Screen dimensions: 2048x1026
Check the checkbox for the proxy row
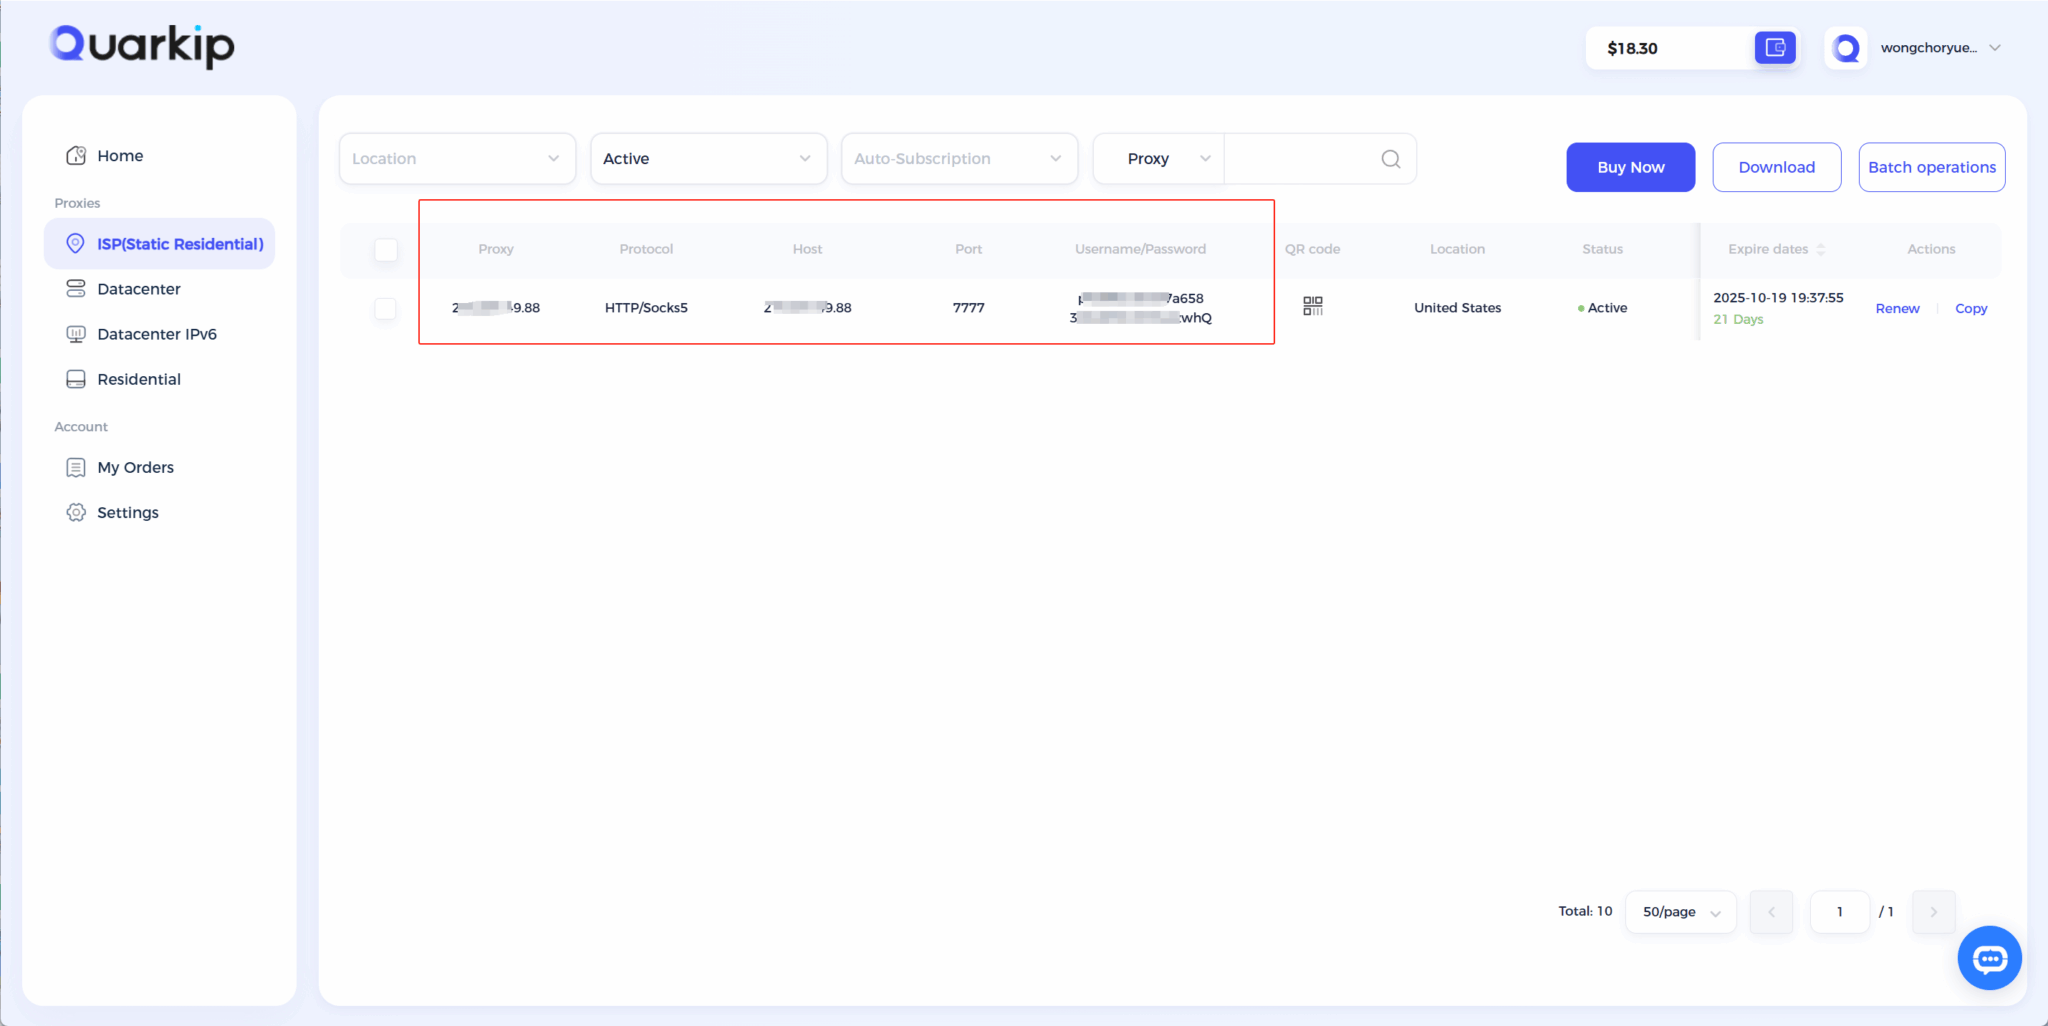pos(385,308)
